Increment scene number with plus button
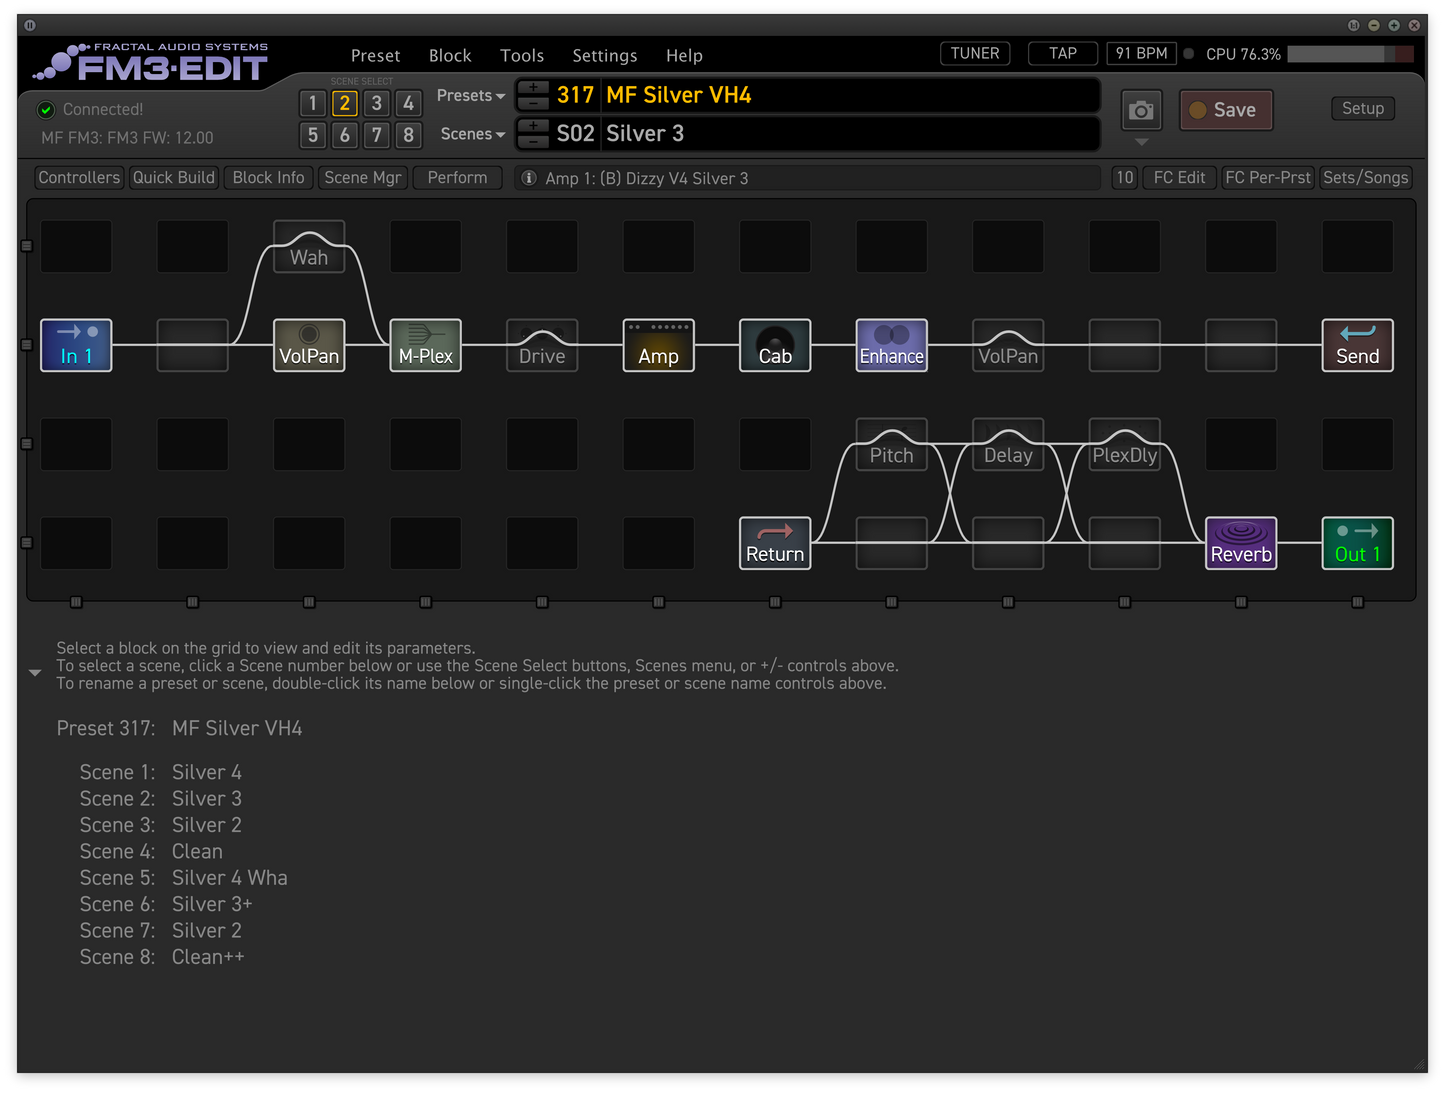This screenshot has width=1445, height=1093. (x=534, y=127)
